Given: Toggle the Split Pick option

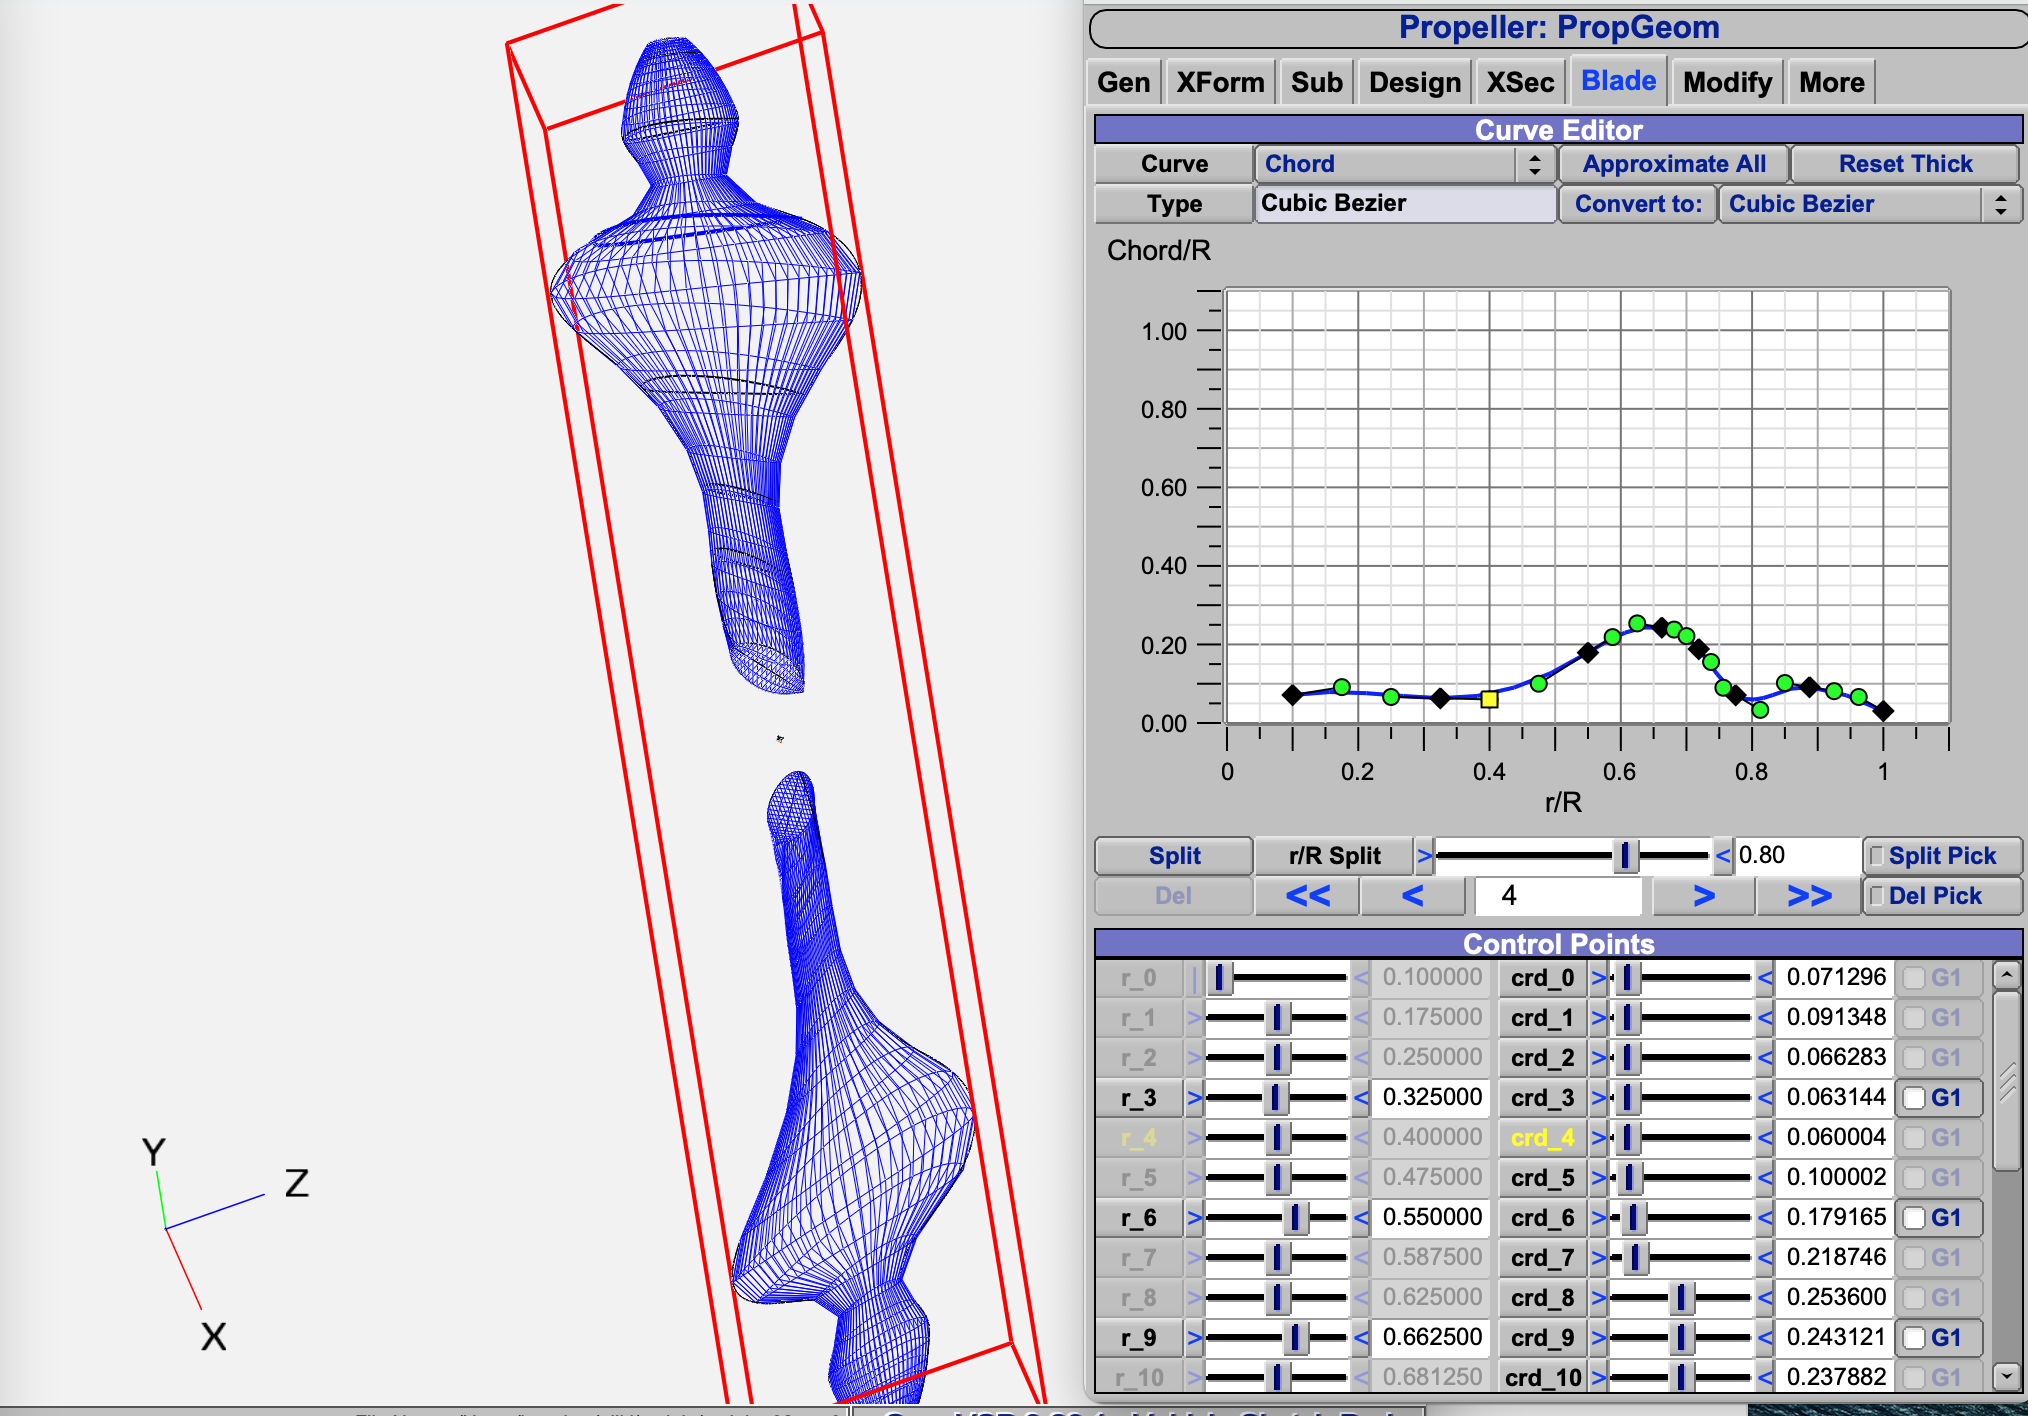Looking at the screenshot, I should coord(1877,856).
